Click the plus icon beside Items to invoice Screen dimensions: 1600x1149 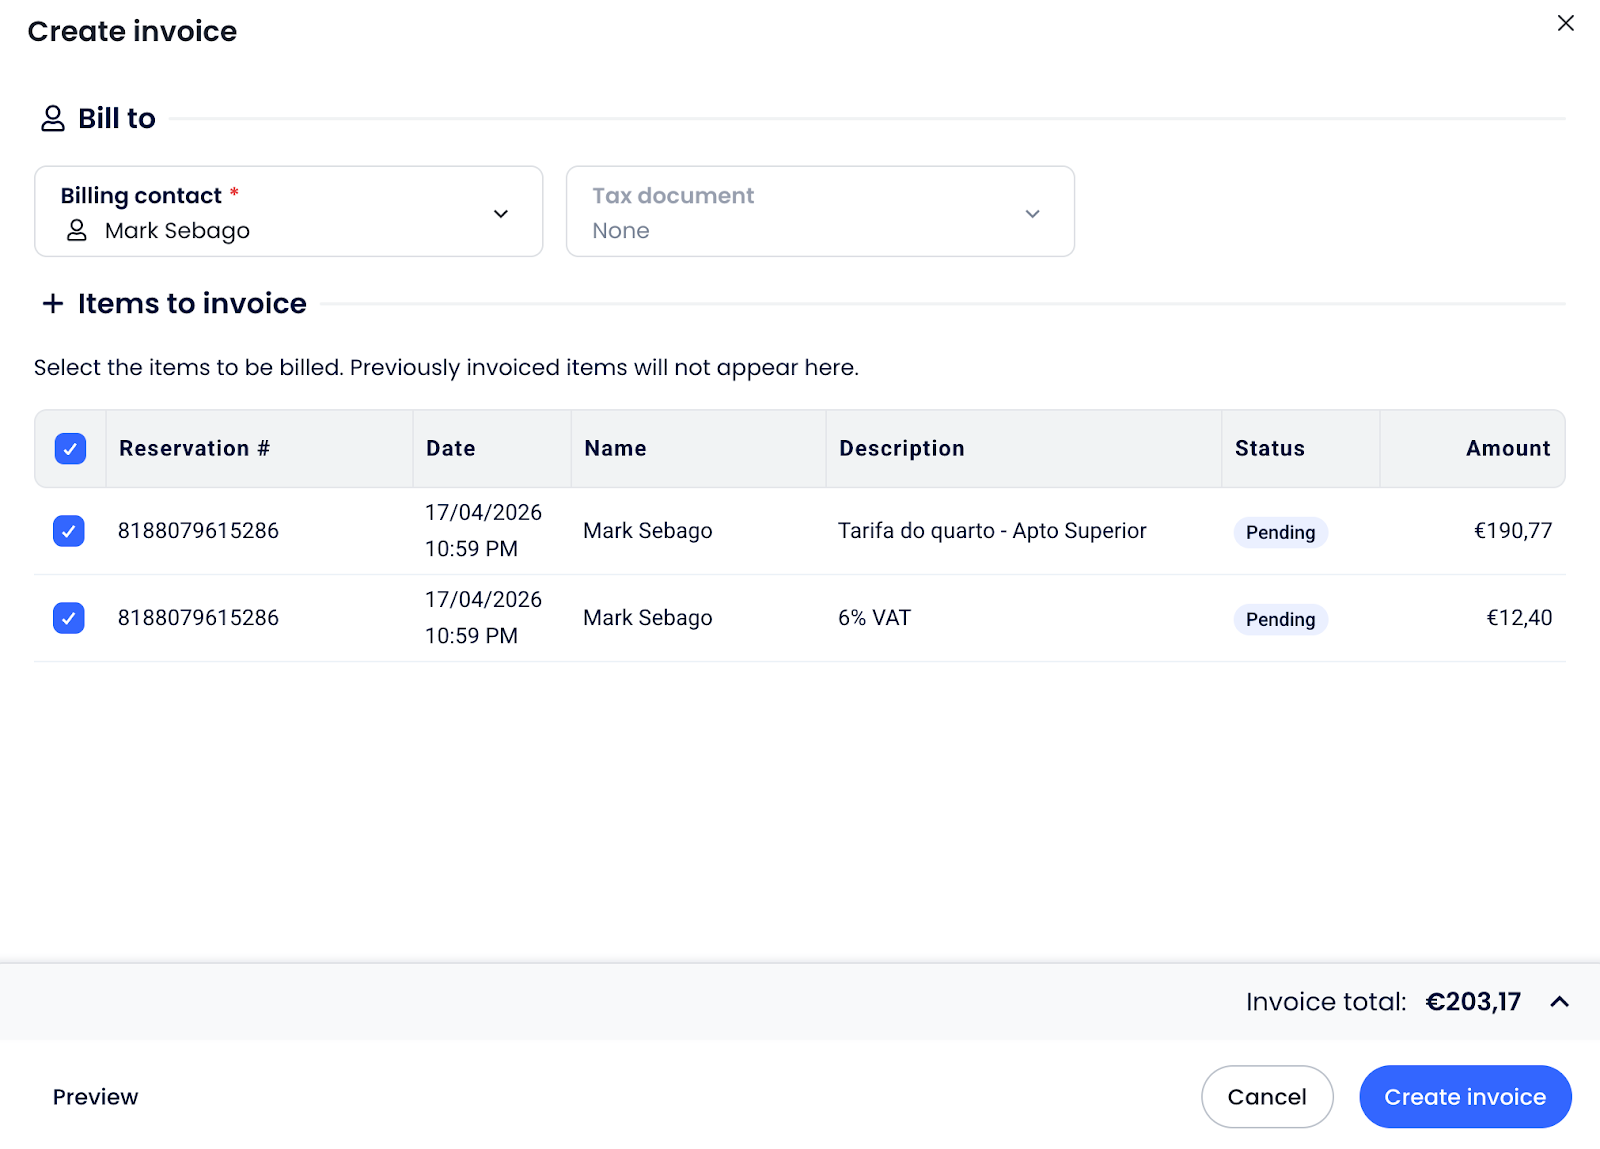point(53,303)
